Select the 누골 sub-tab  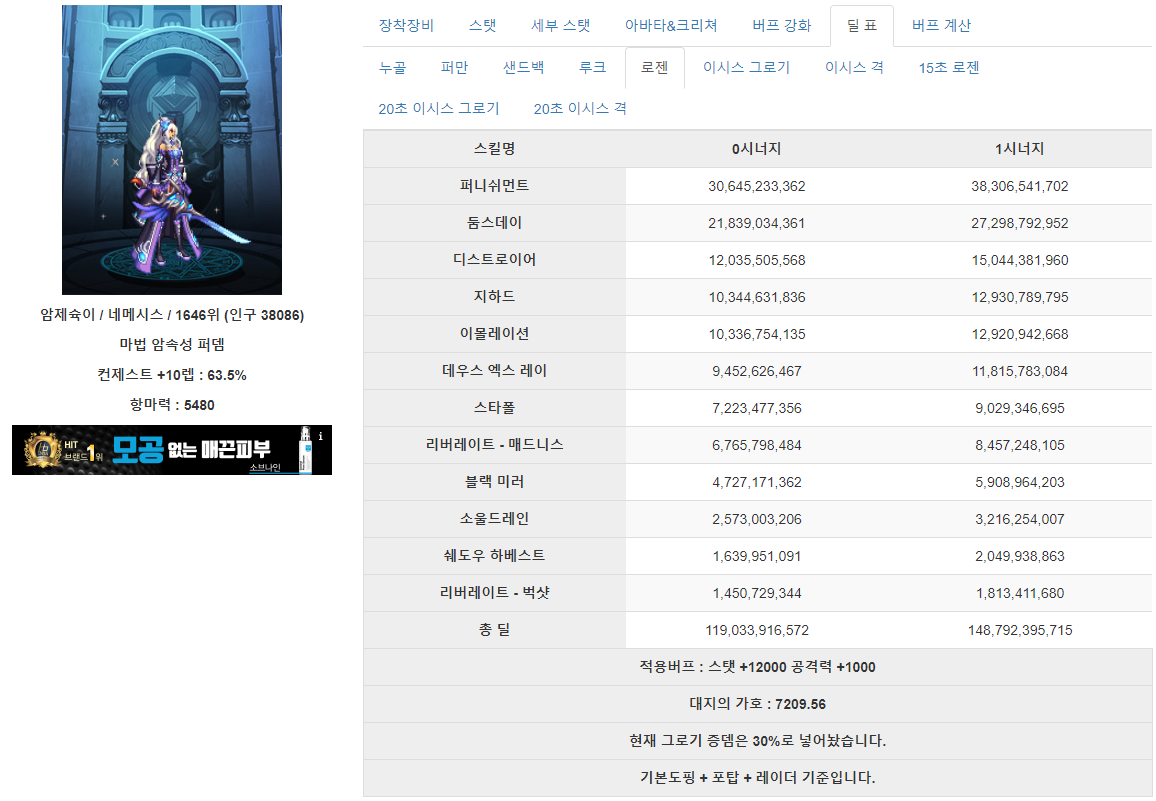[393, 68]
